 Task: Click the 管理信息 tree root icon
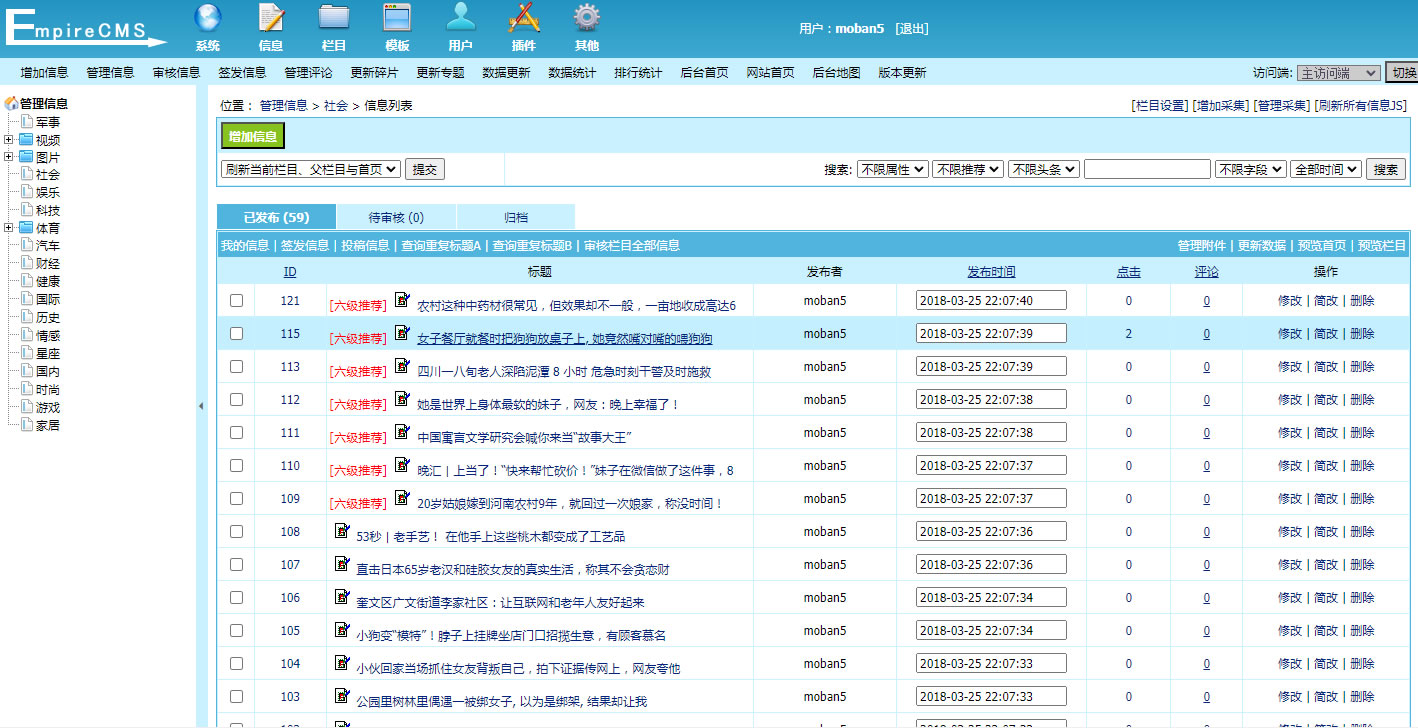point(12,102)
